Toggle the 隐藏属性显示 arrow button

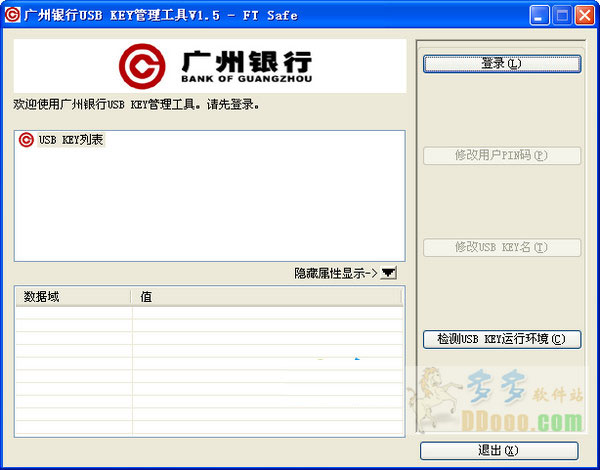[388, 273]
